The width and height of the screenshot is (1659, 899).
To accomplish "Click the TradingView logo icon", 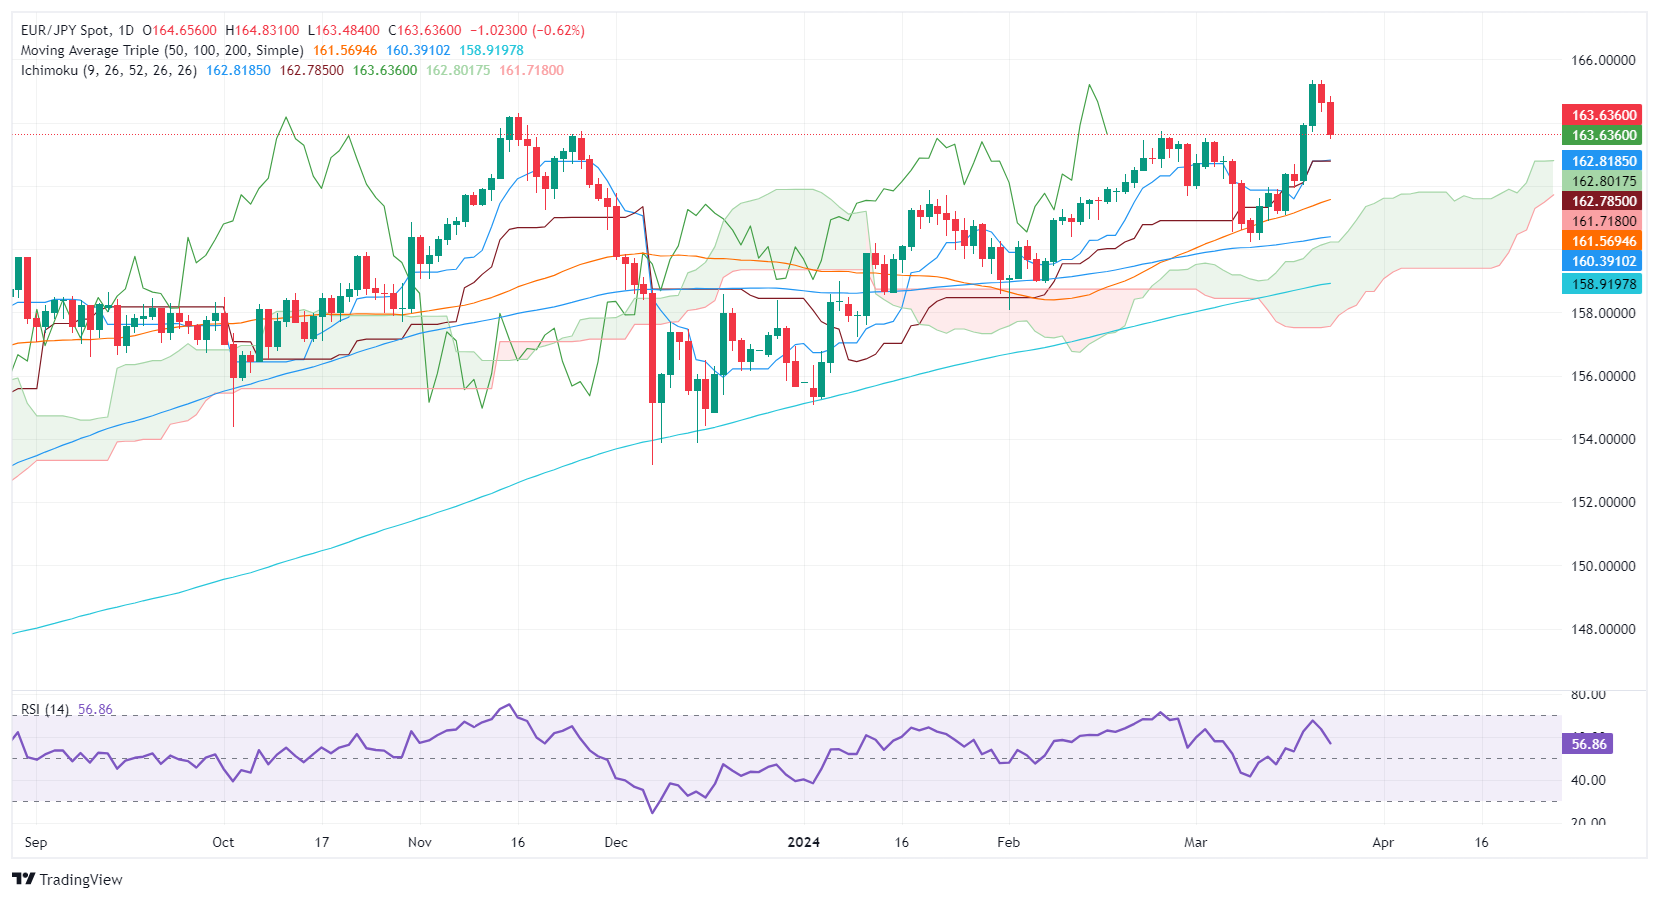I will [24, 879].
